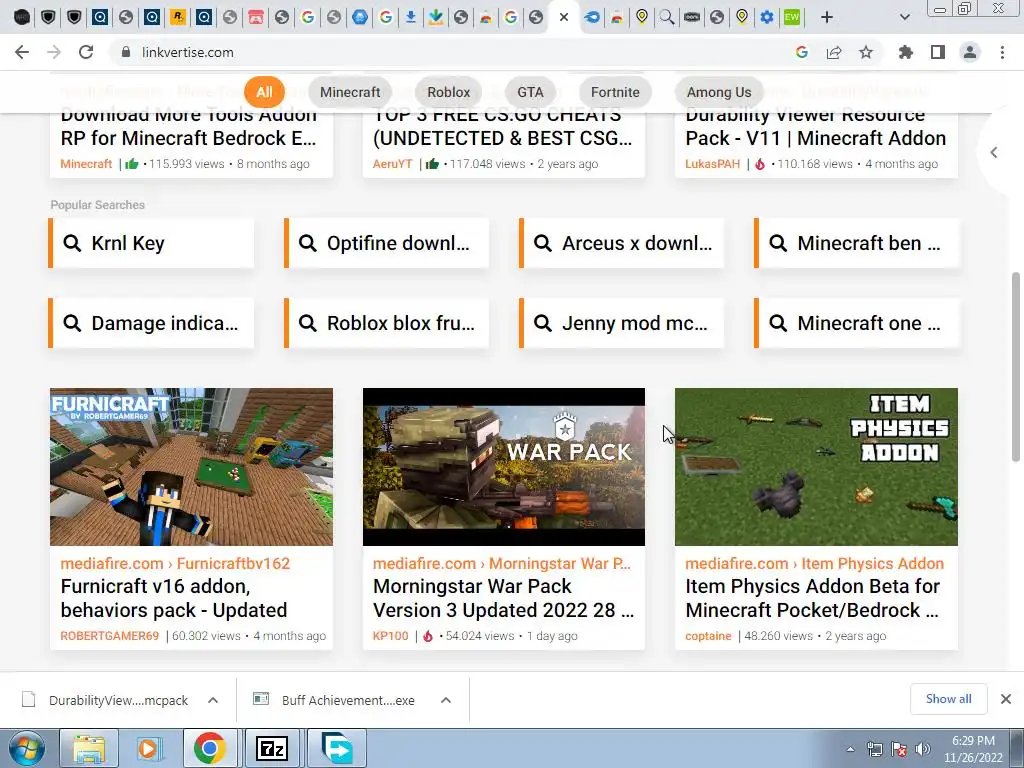Visit the ROBERTGAMER69 author link

pyautogui.click(x=110, y=636)
